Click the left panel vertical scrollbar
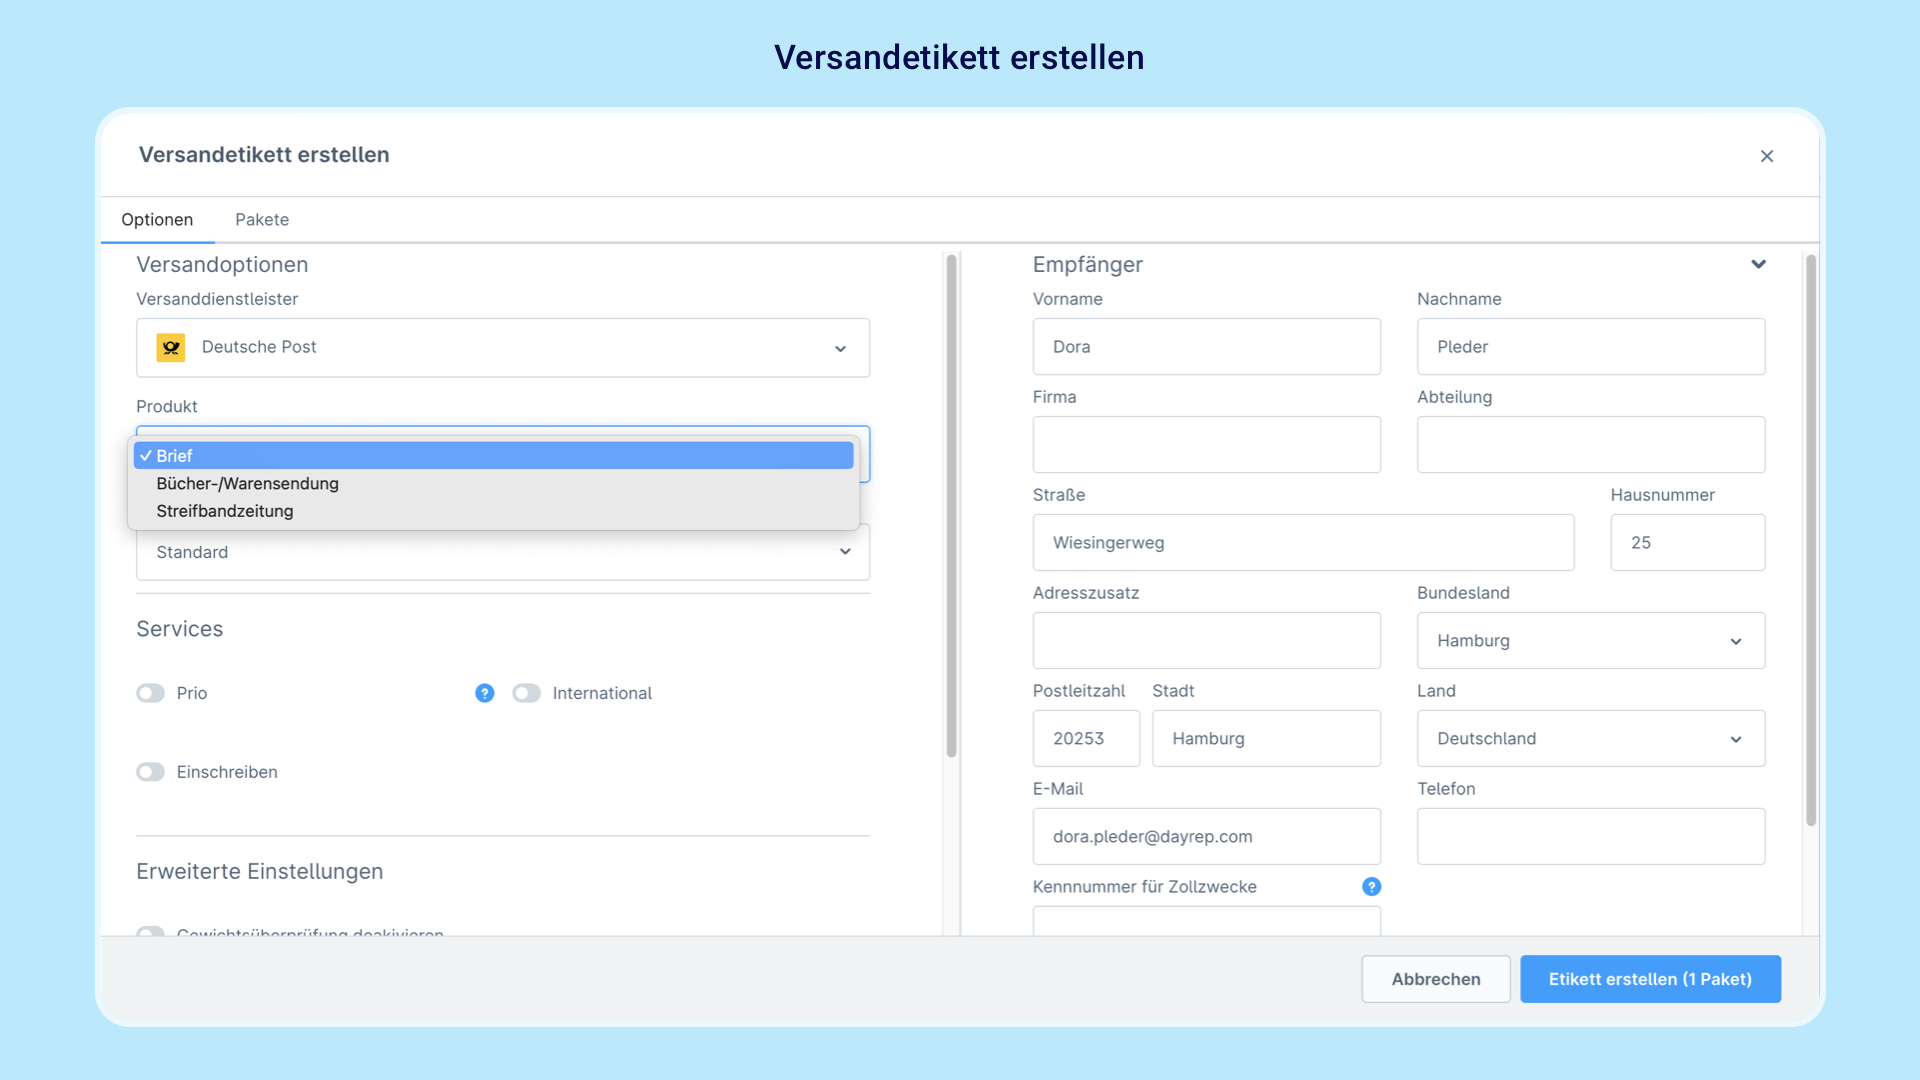This screenshot has width=1920, height=1080. coord(951,505)
